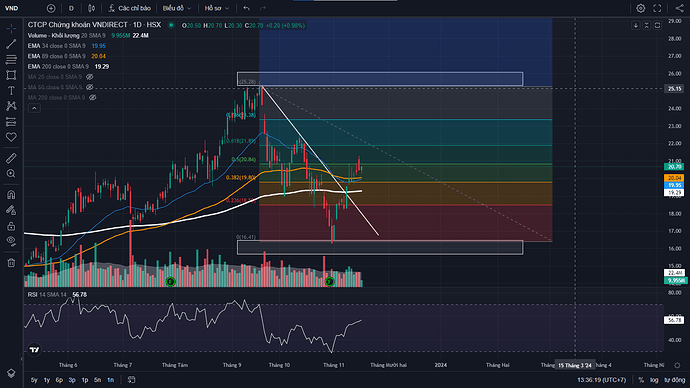Show the hidden MA 20 indicator

90,77
